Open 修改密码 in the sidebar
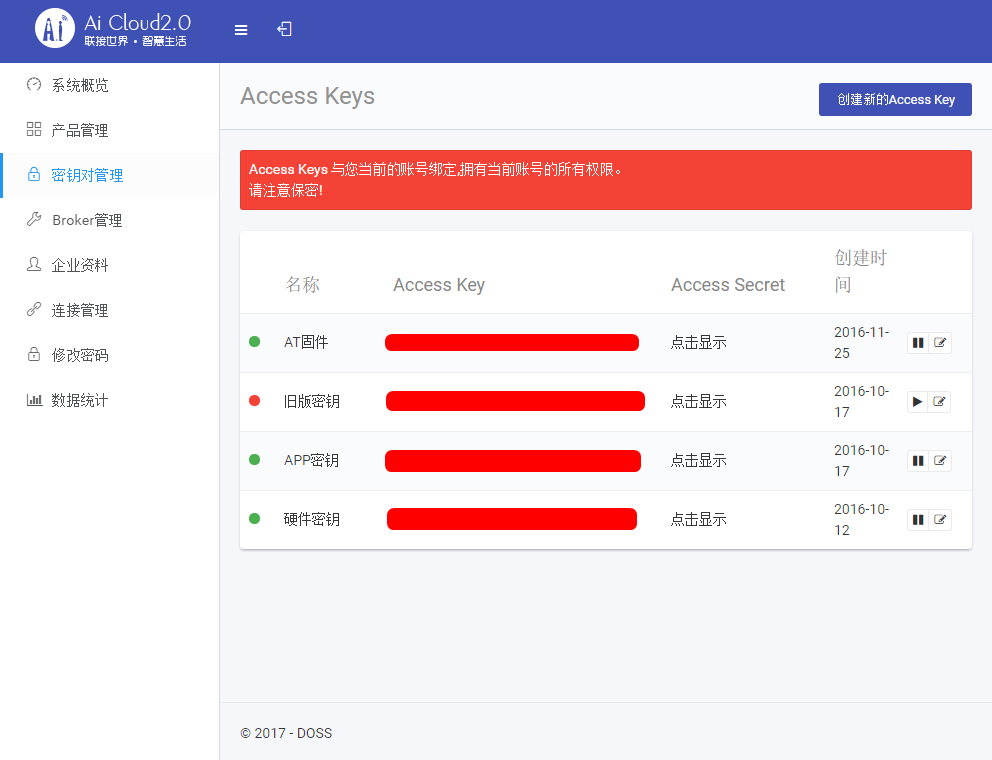 [x=109, y=355]
